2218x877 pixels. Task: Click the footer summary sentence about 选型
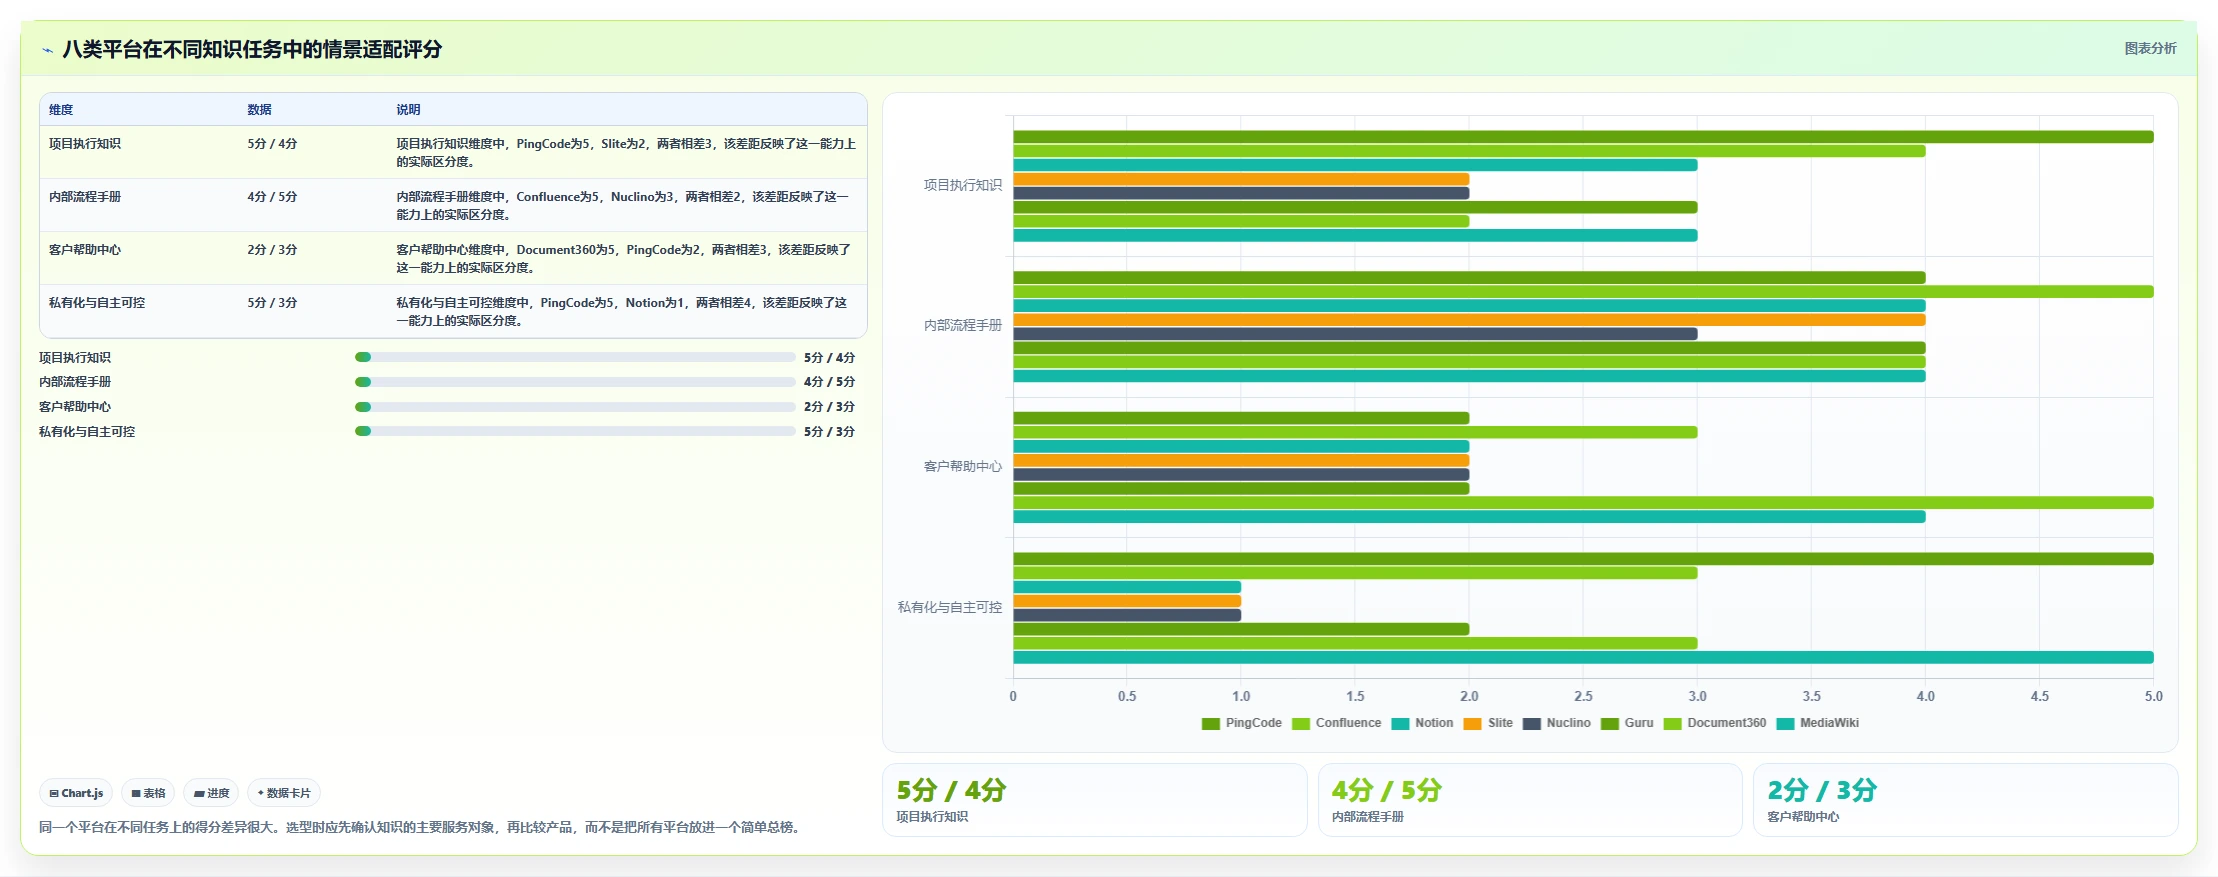[422, 827]
